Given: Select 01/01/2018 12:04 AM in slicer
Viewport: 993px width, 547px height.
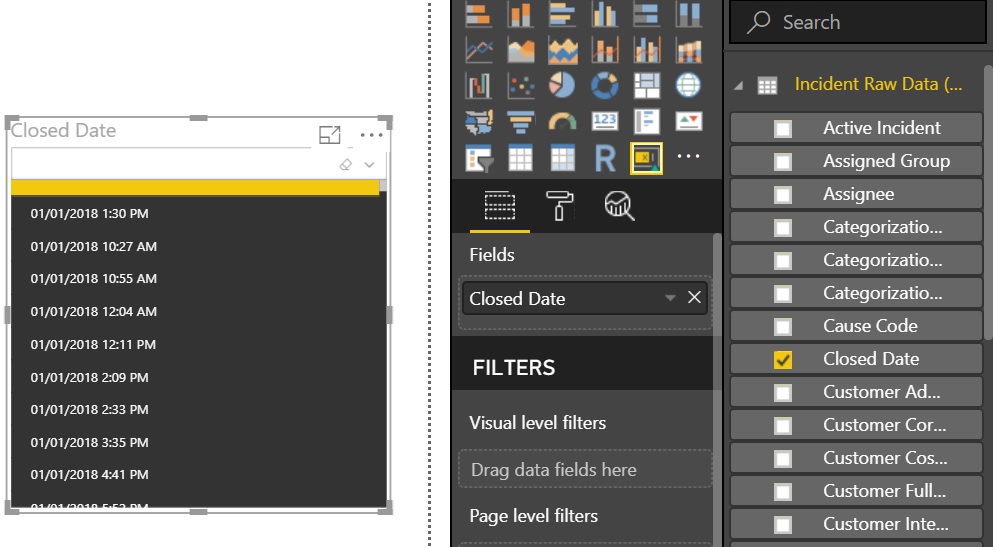Looking at the screenshot, I should [x=94, y=311].
